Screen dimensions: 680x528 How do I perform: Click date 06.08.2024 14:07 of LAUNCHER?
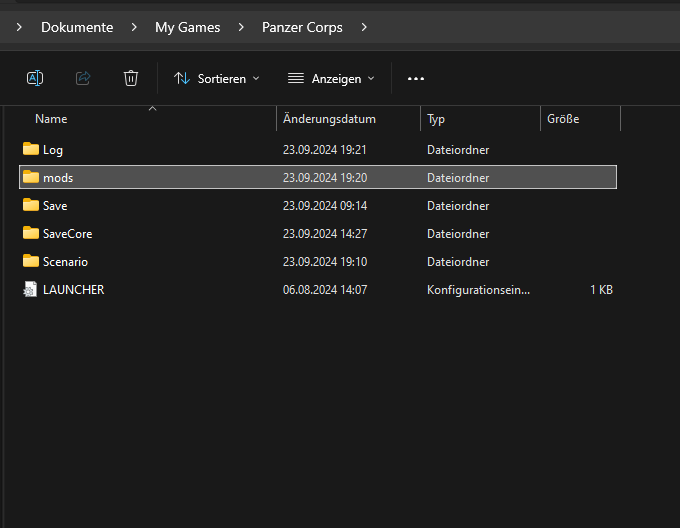point(325,290)
